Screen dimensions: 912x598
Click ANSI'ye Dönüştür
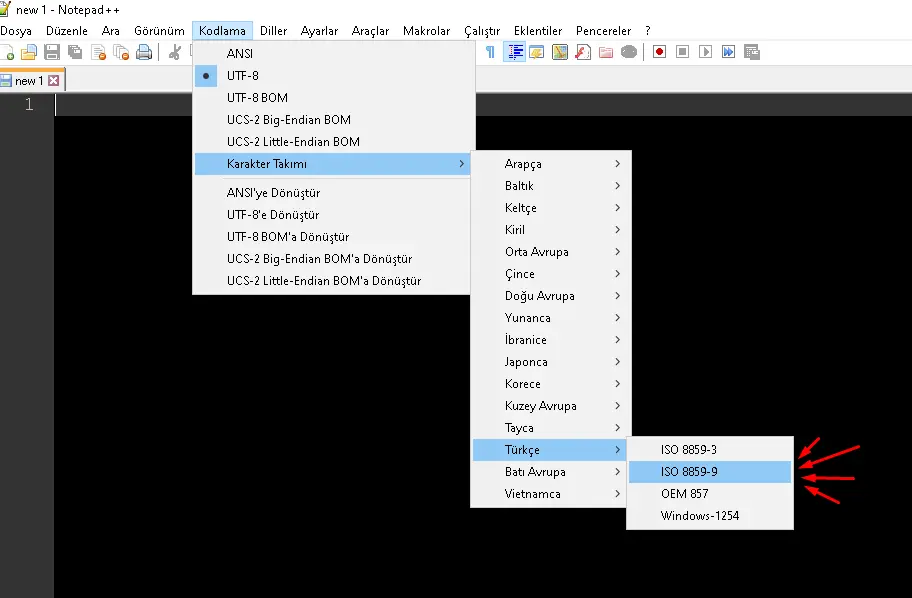[333, 193]
